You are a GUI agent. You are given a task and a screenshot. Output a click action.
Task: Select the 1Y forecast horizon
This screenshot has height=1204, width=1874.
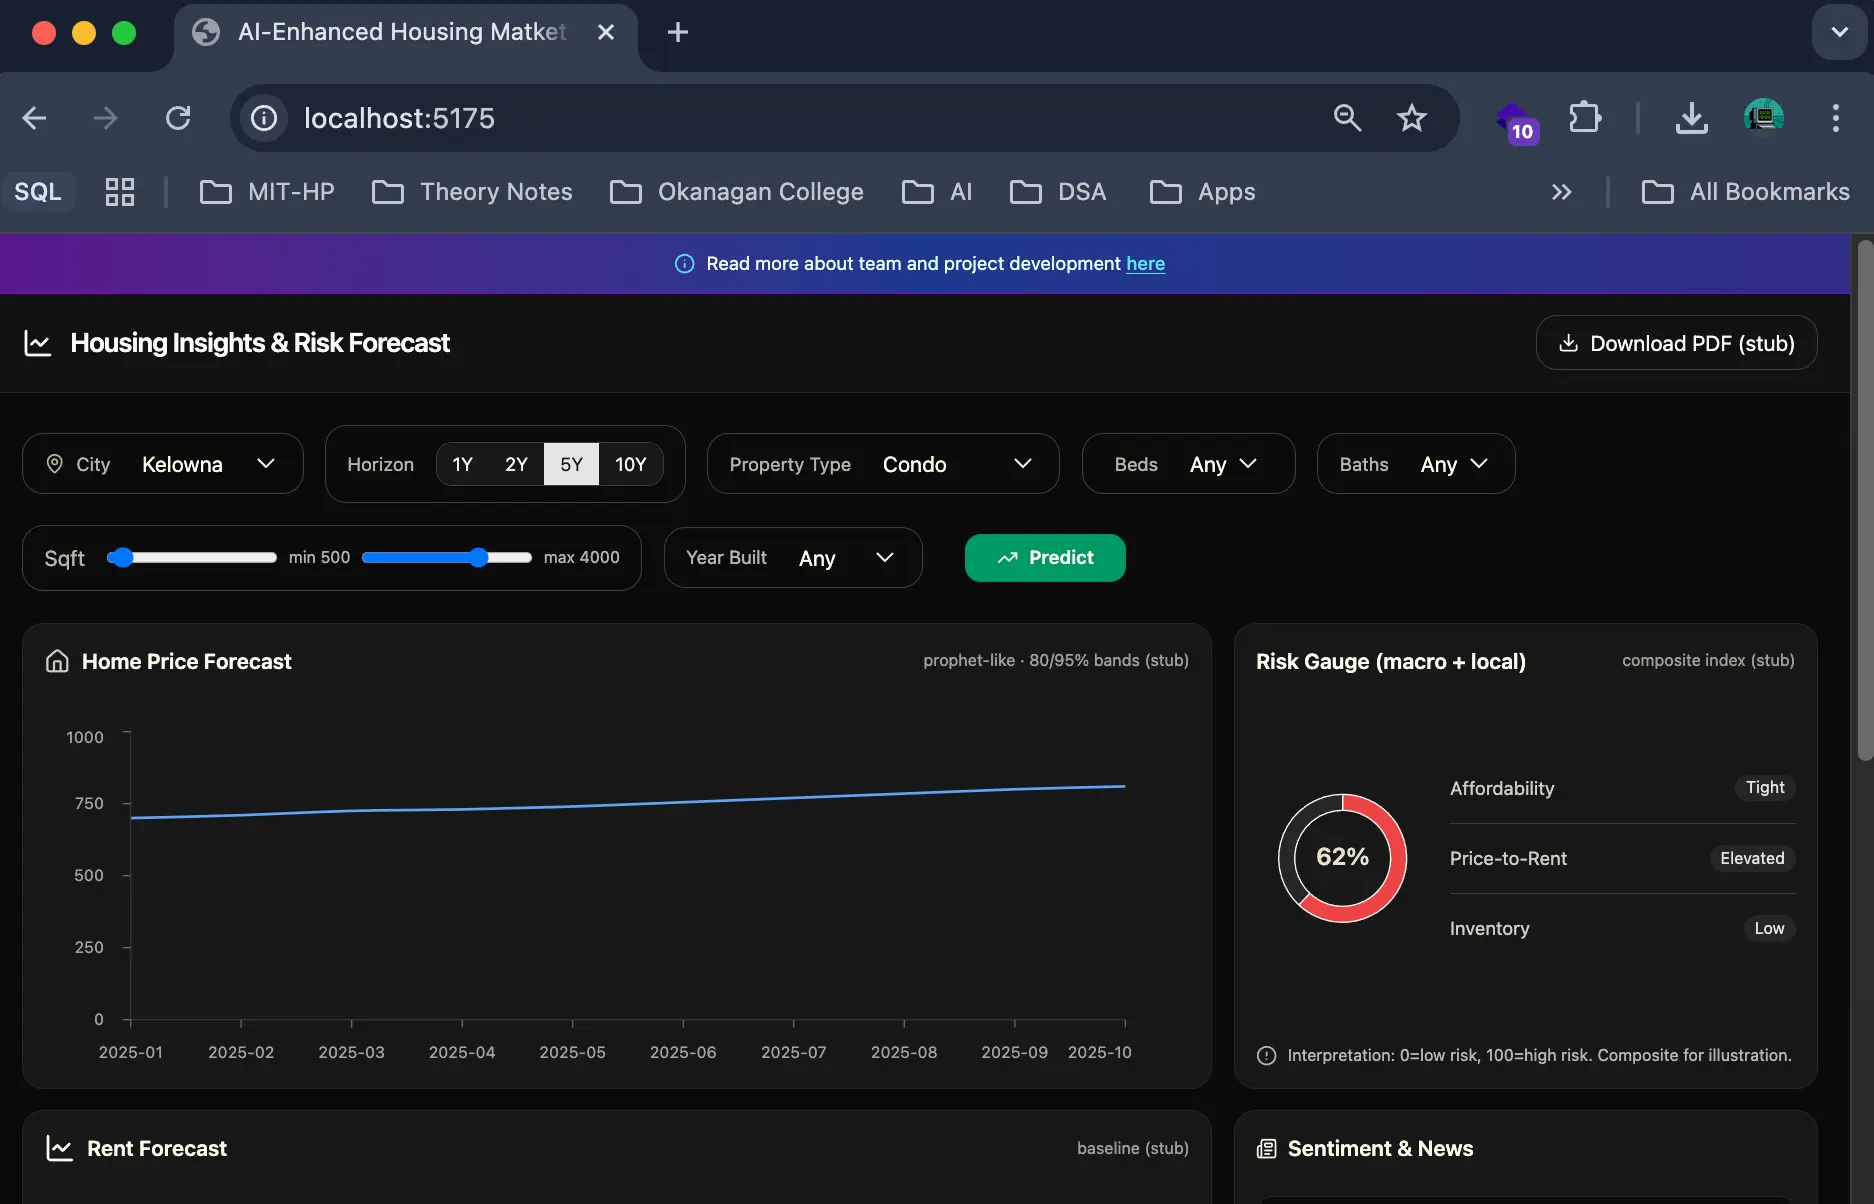pyautogui.click(x=462, y=464)
